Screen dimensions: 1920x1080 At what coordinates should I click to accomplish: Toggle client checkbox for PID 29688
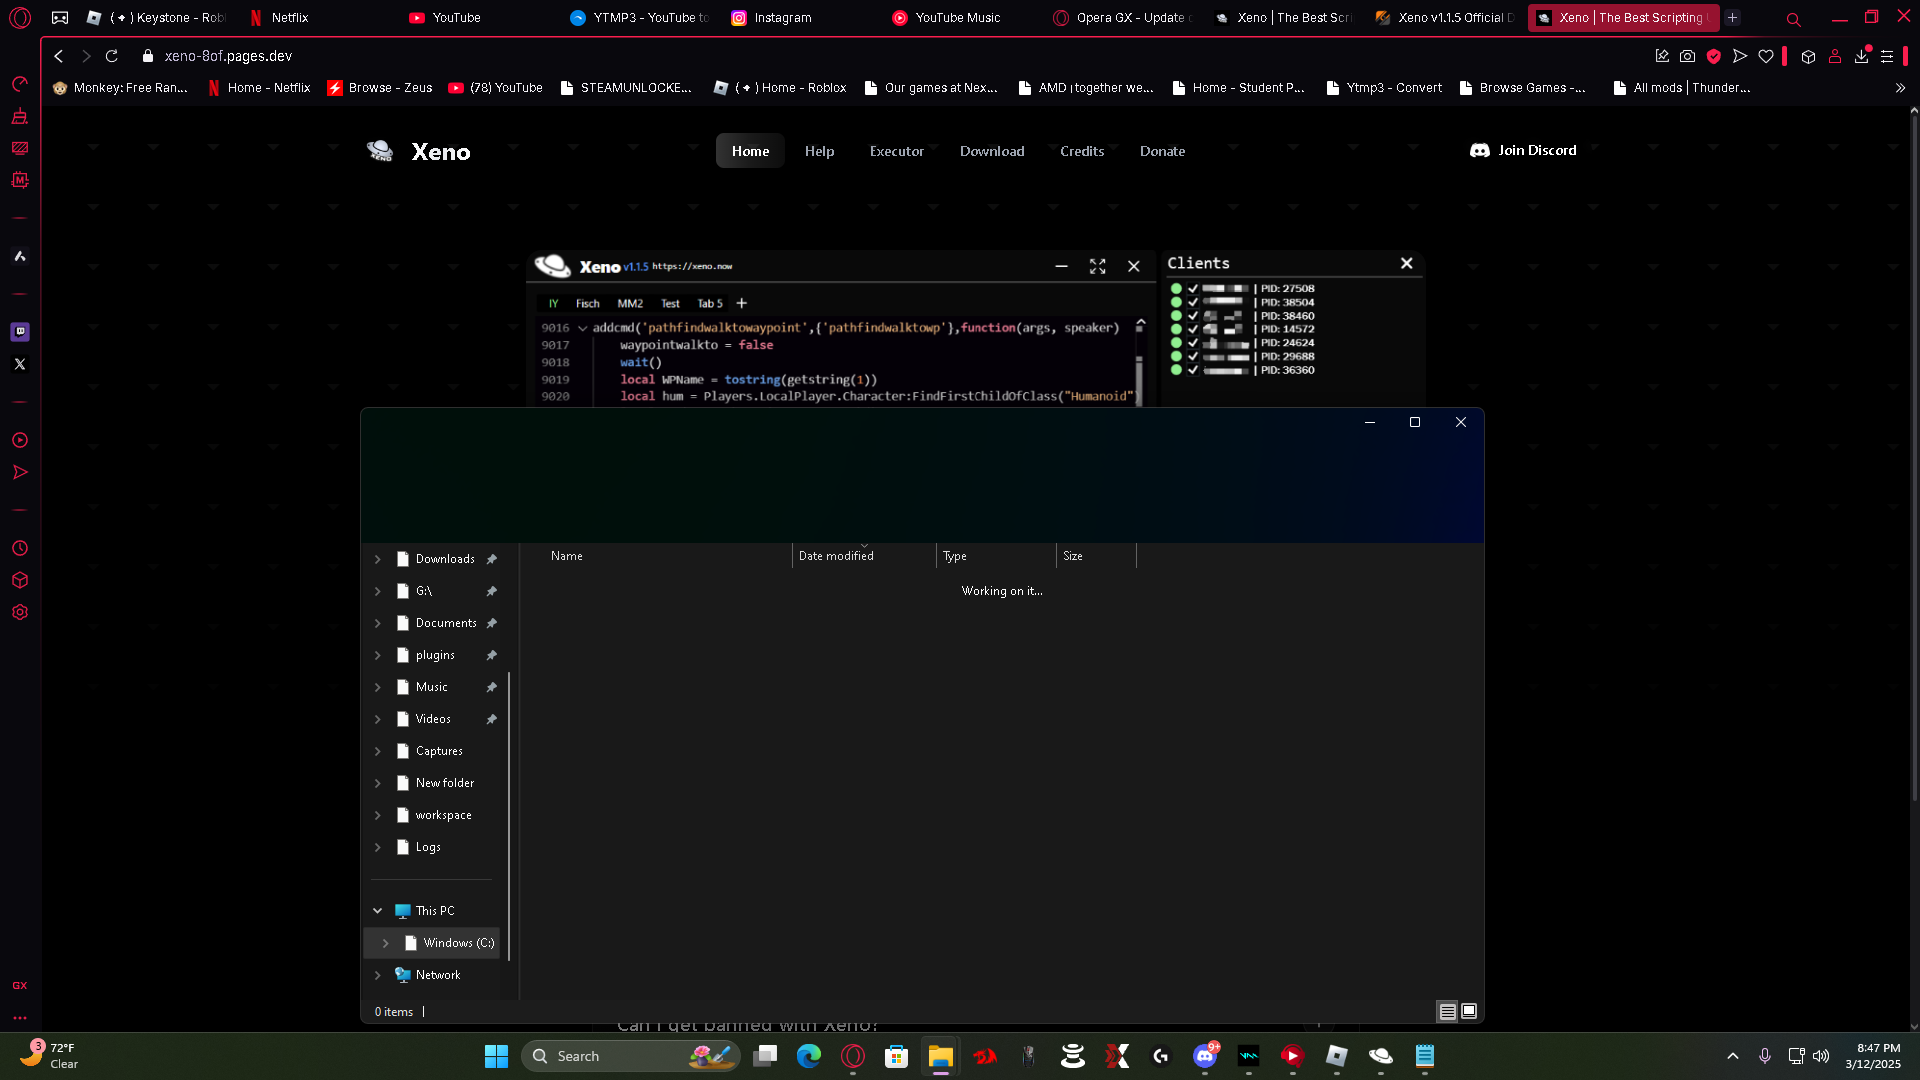pyautogui.click(x=1193, y=356)
